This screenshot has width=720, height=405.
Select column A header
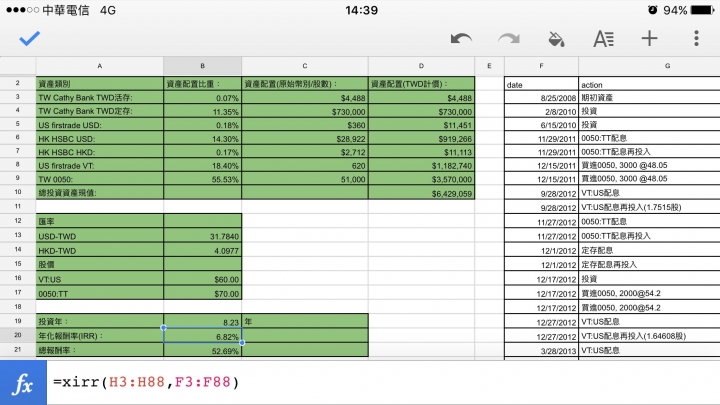100,66
